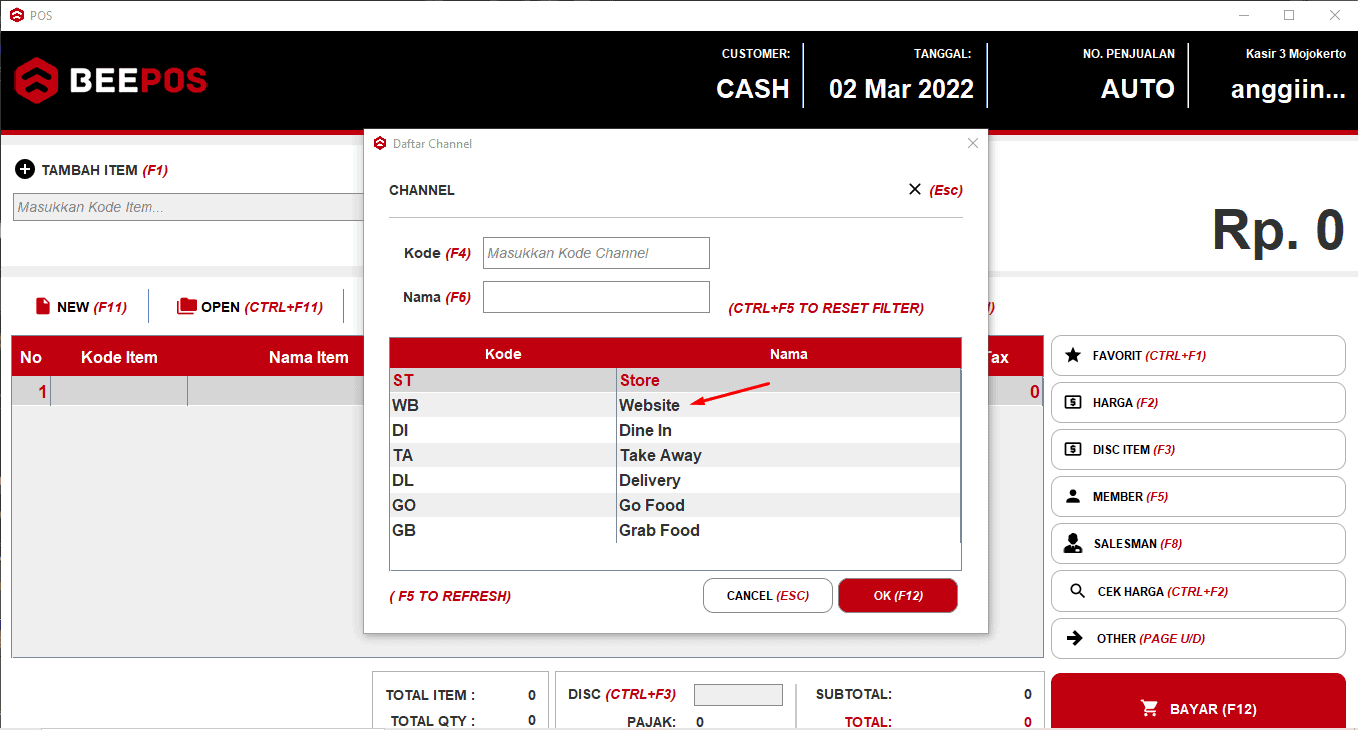Viewport: 1358px width, 730px height.
Task: Open OTHER (PAGE U/D) button
Action: (x=1198, y=638)
